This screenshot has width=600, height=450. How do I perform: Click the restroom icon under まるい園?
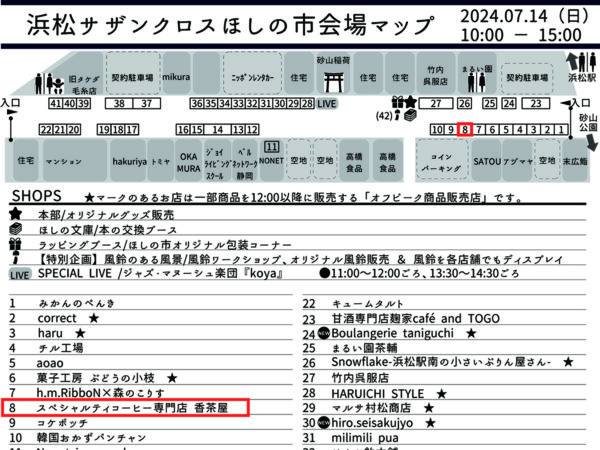pyautogui.click(x=476, y=82)
